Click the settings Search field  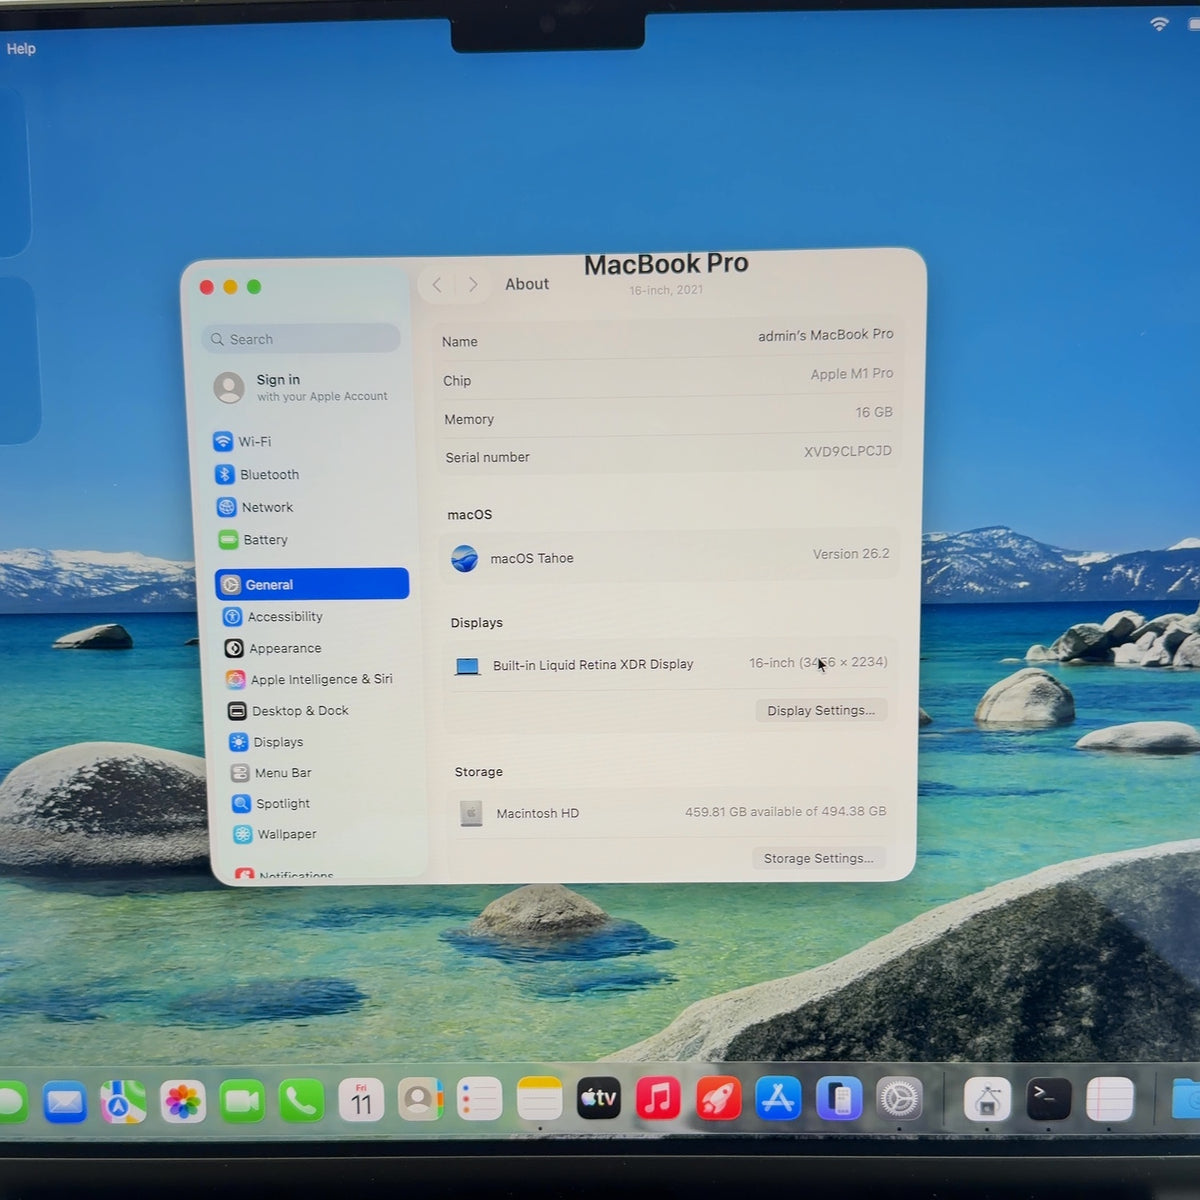(x=300, y=339)
